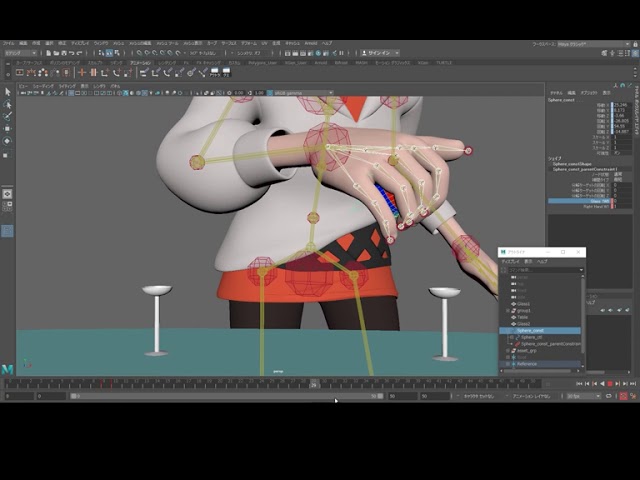Open the Workspace dropdown

click(594, 44)
